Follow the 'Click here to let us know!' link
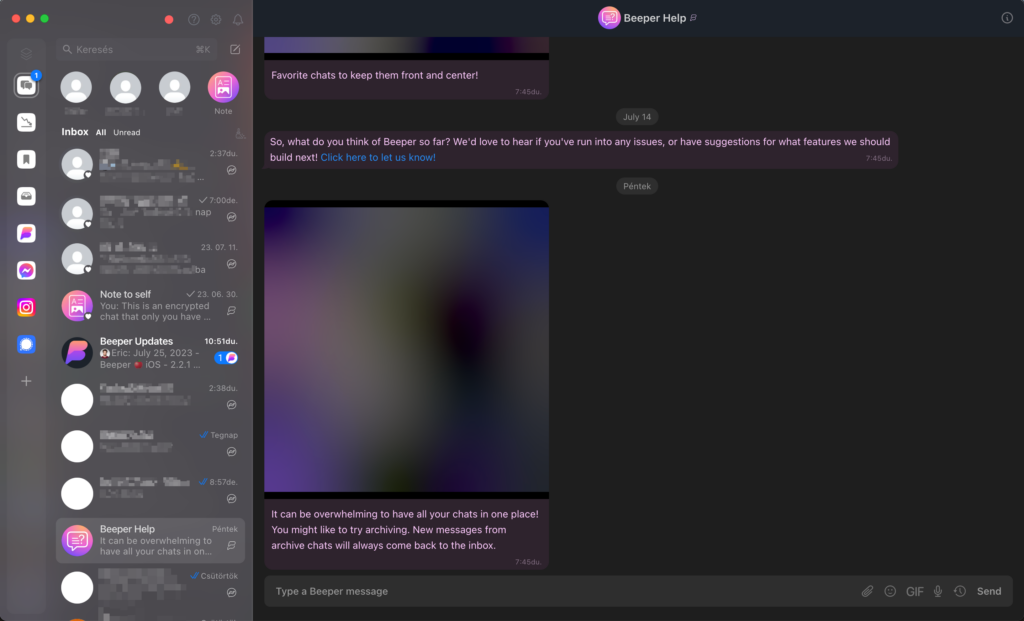Viewport: 1024px width, 621px height. pos(378,157)
